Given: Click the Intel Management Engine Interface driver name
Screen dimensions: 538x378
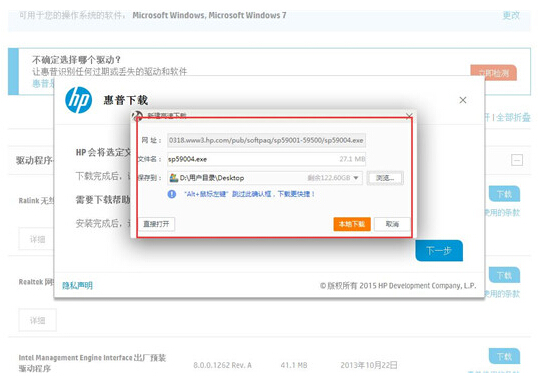Looking at the screenshot, I should 92,363.
